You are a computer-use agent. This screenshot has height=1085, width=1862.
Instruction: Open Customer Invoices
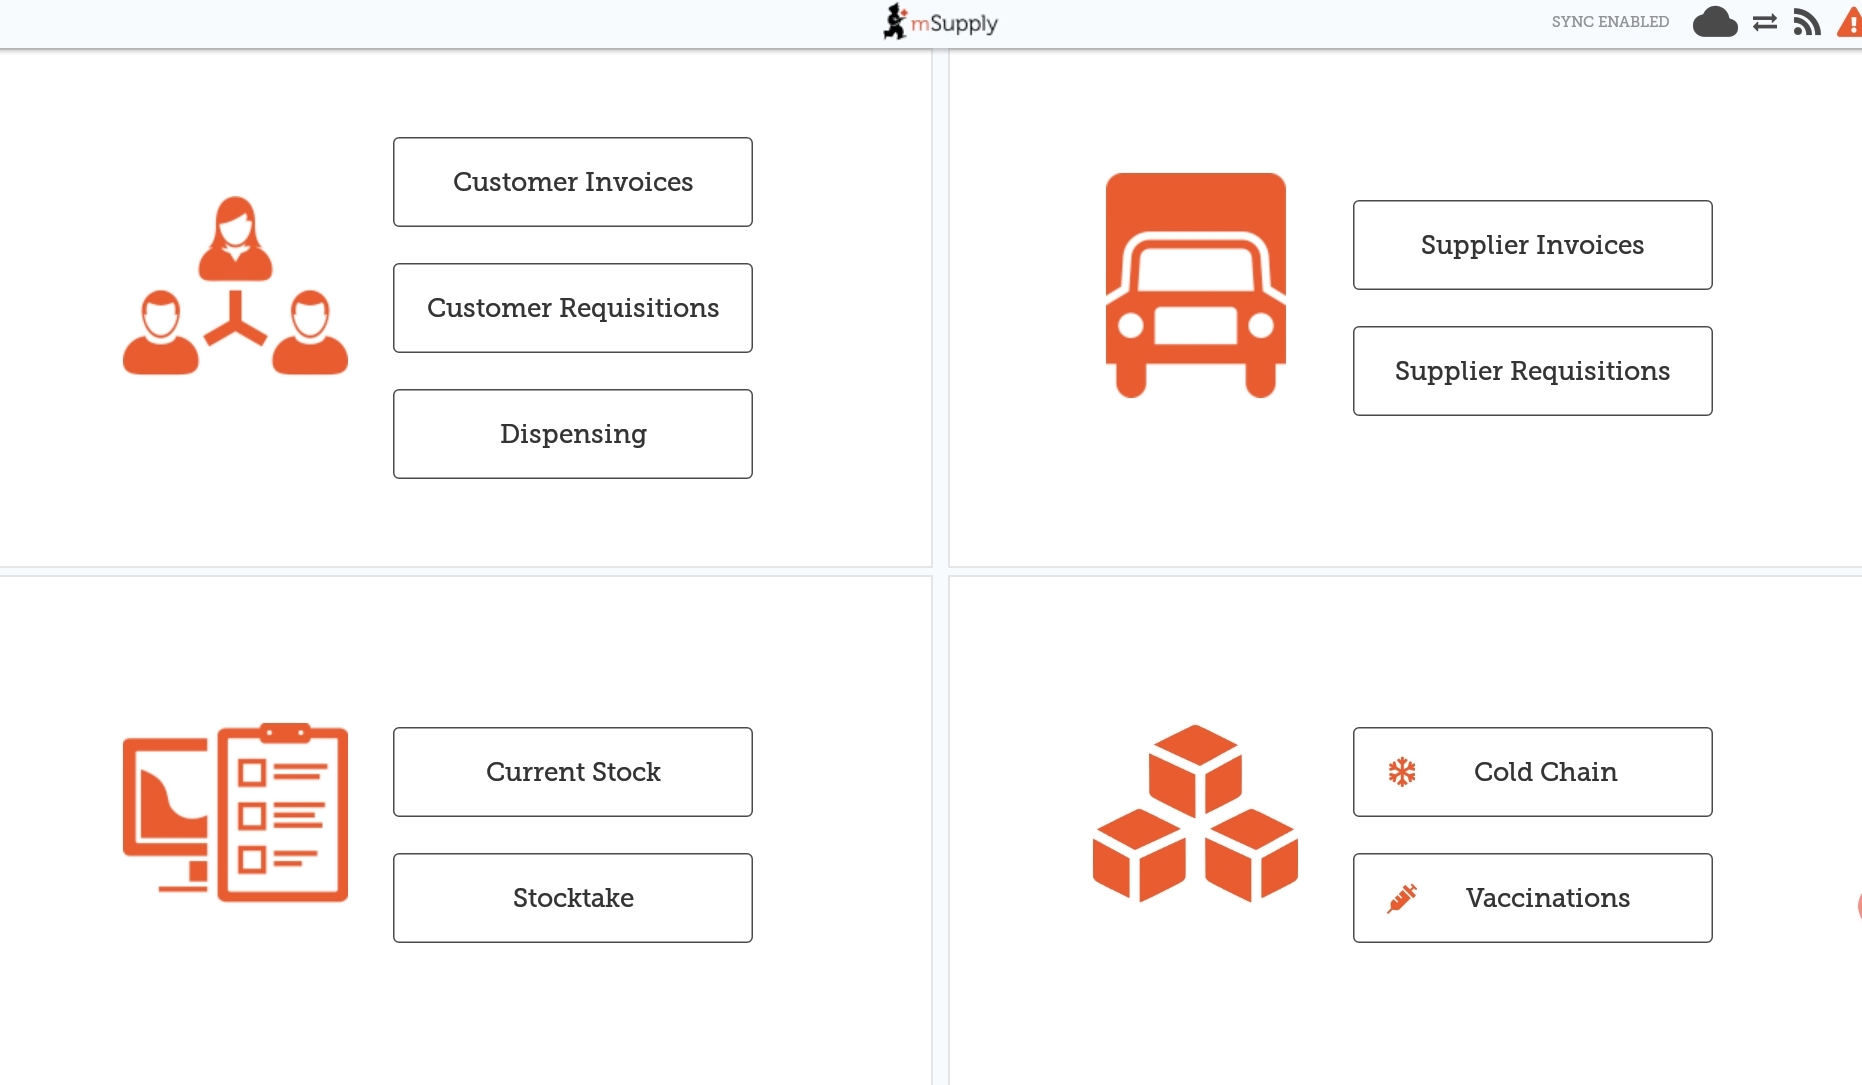(573, 182)
